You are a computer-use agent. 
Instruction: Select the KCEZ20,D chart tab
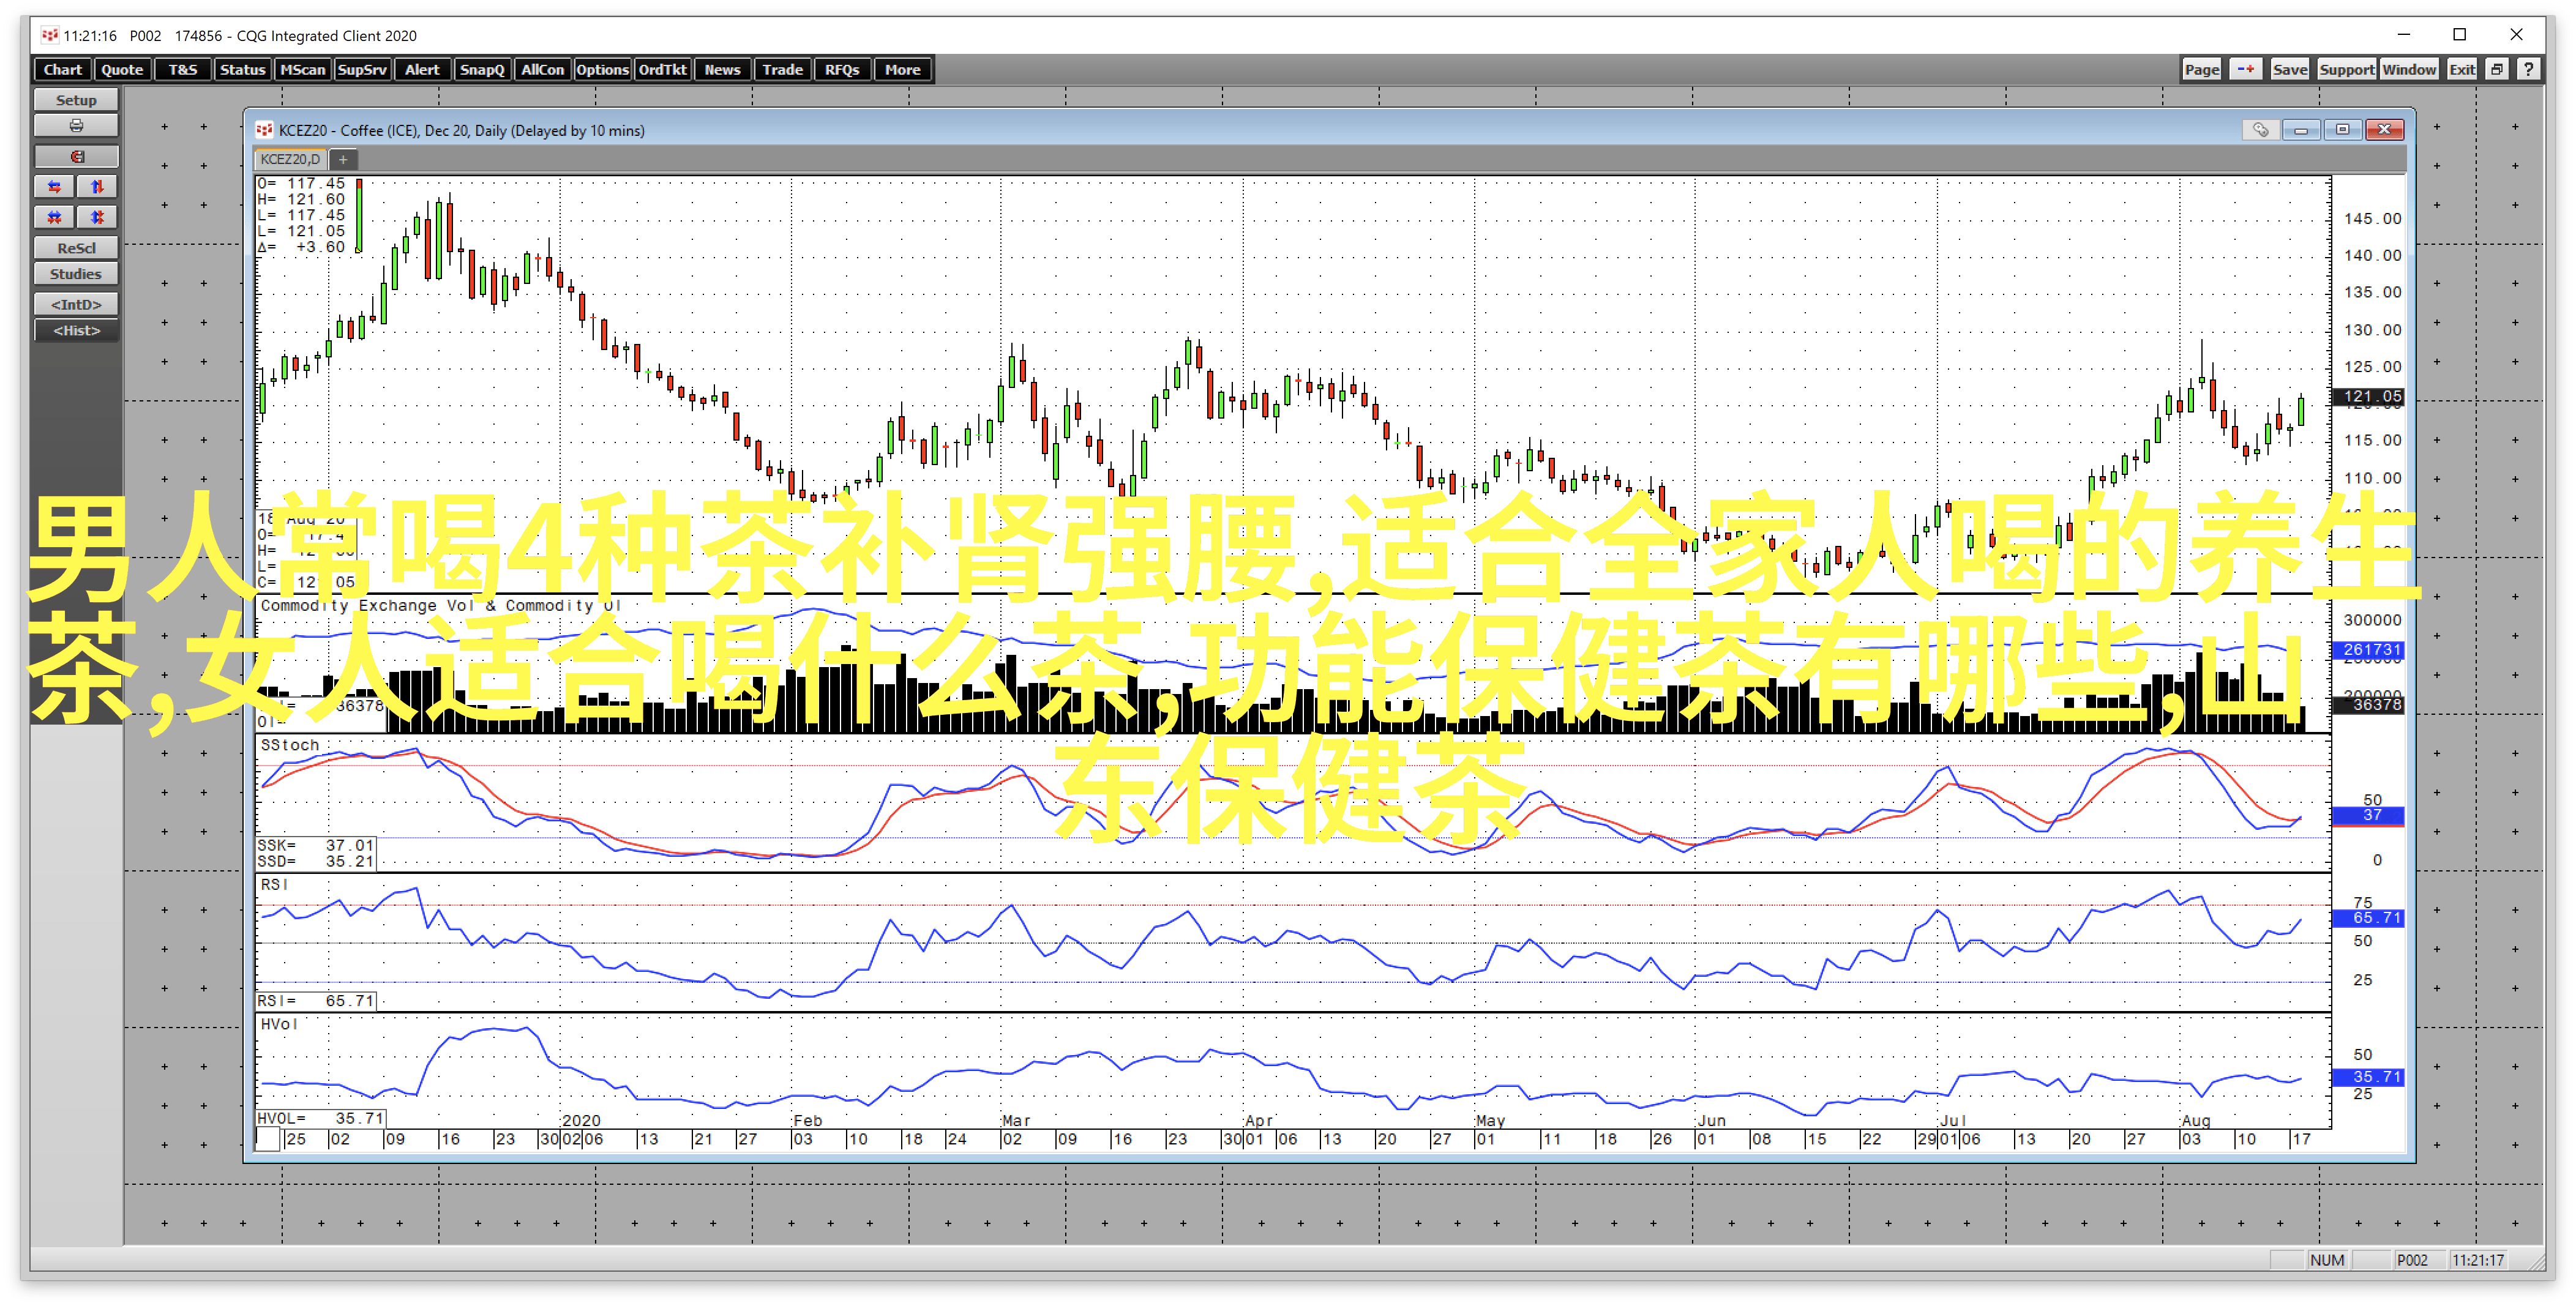[x=290, y=159]
